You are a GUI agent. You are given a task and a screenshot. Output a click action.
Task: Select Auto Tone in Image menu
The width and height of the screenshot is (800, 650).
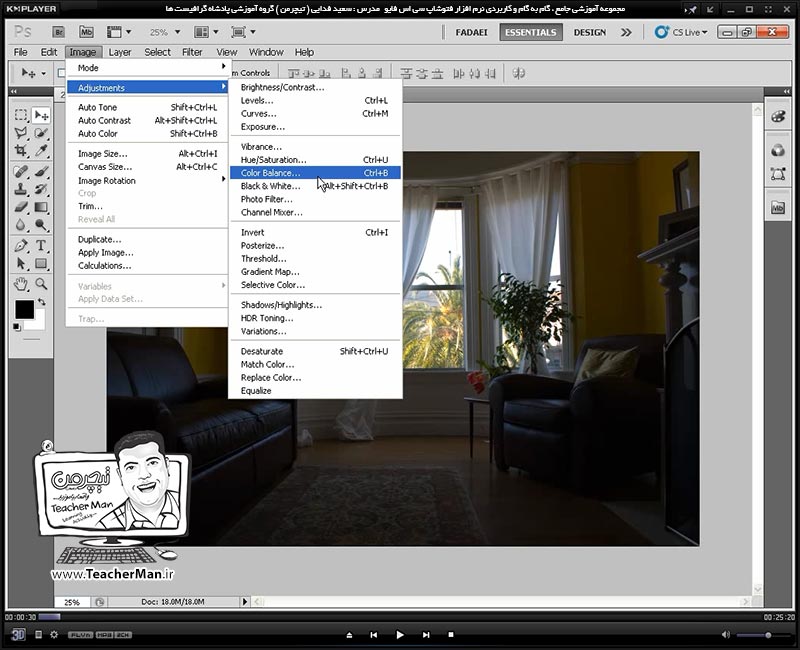[147, 107]
